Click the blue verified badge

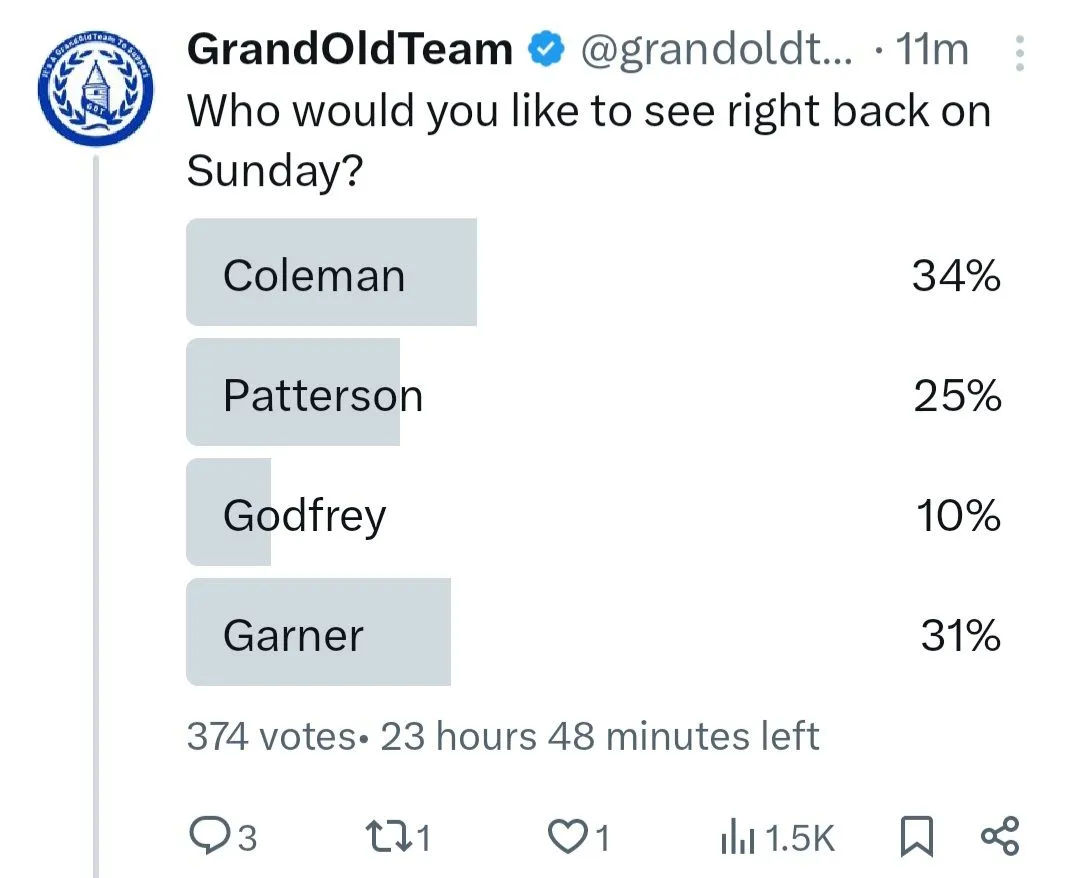546,49
